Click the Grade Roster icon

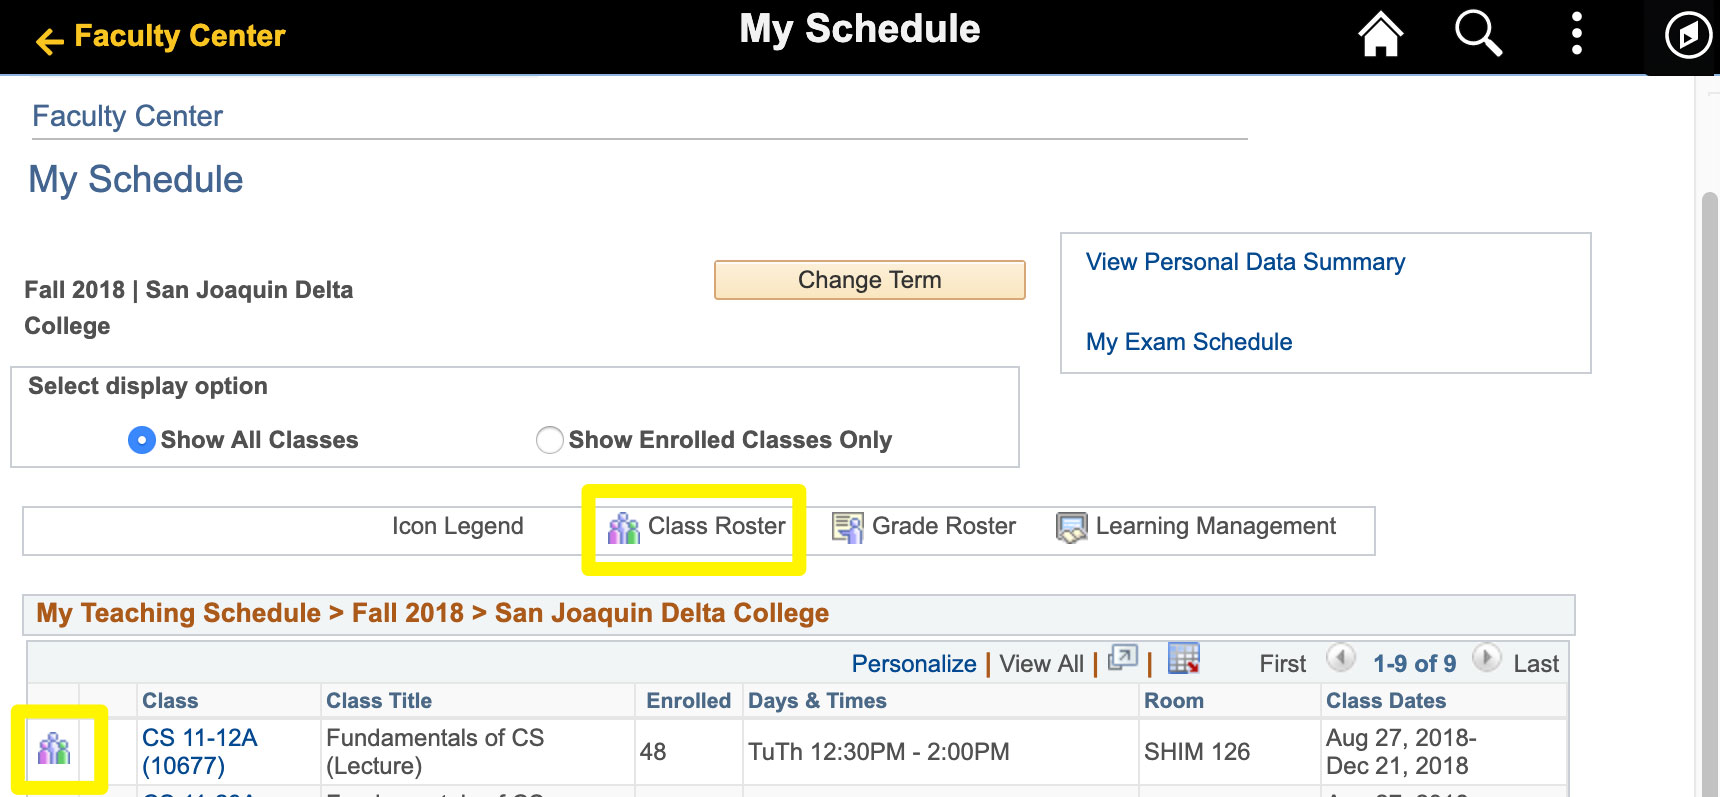[x=849, y=527]
